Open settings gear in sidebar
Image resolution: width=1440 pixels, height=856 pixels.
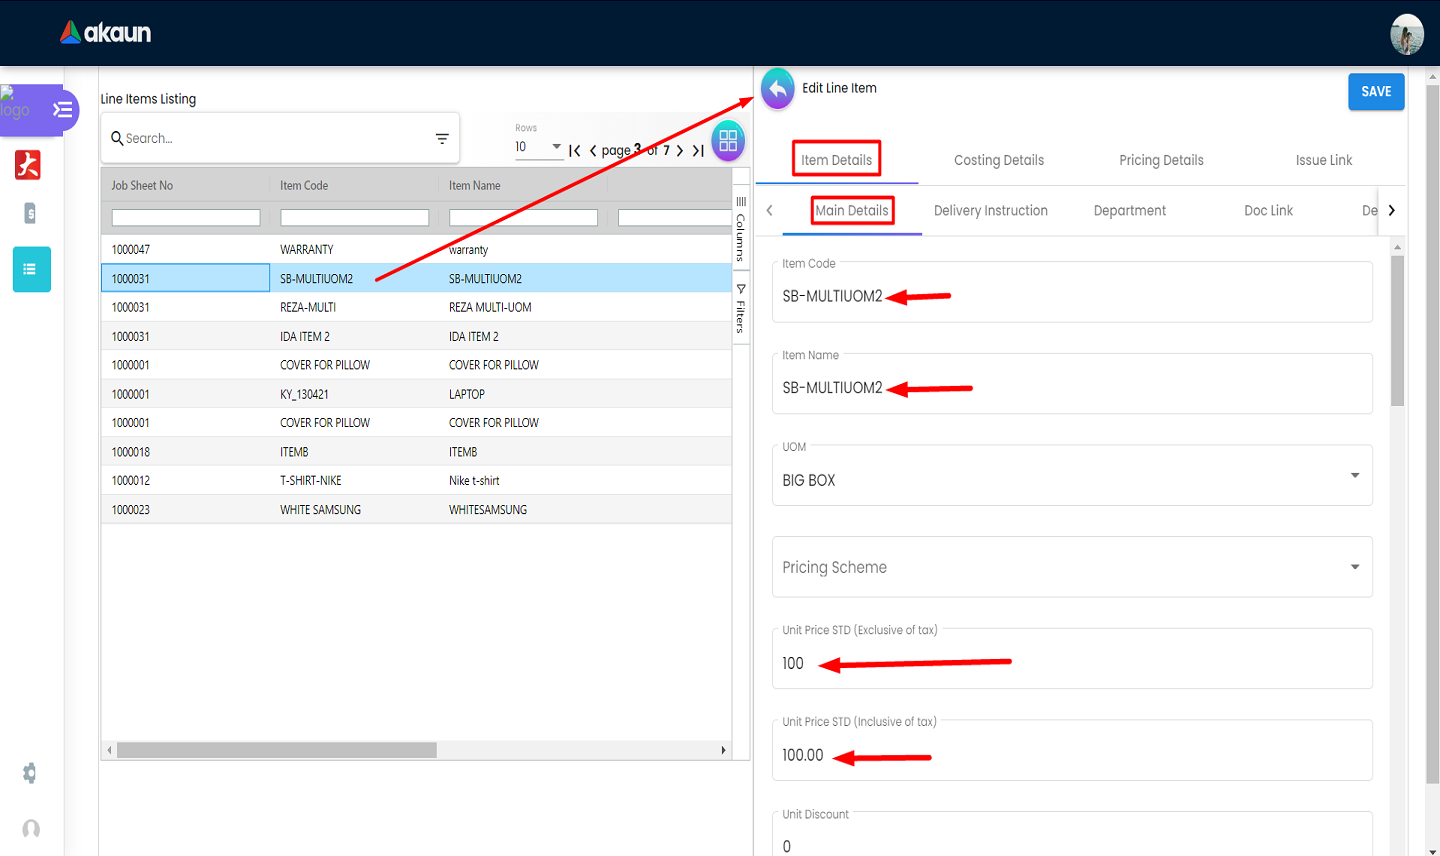coord(30,773)
